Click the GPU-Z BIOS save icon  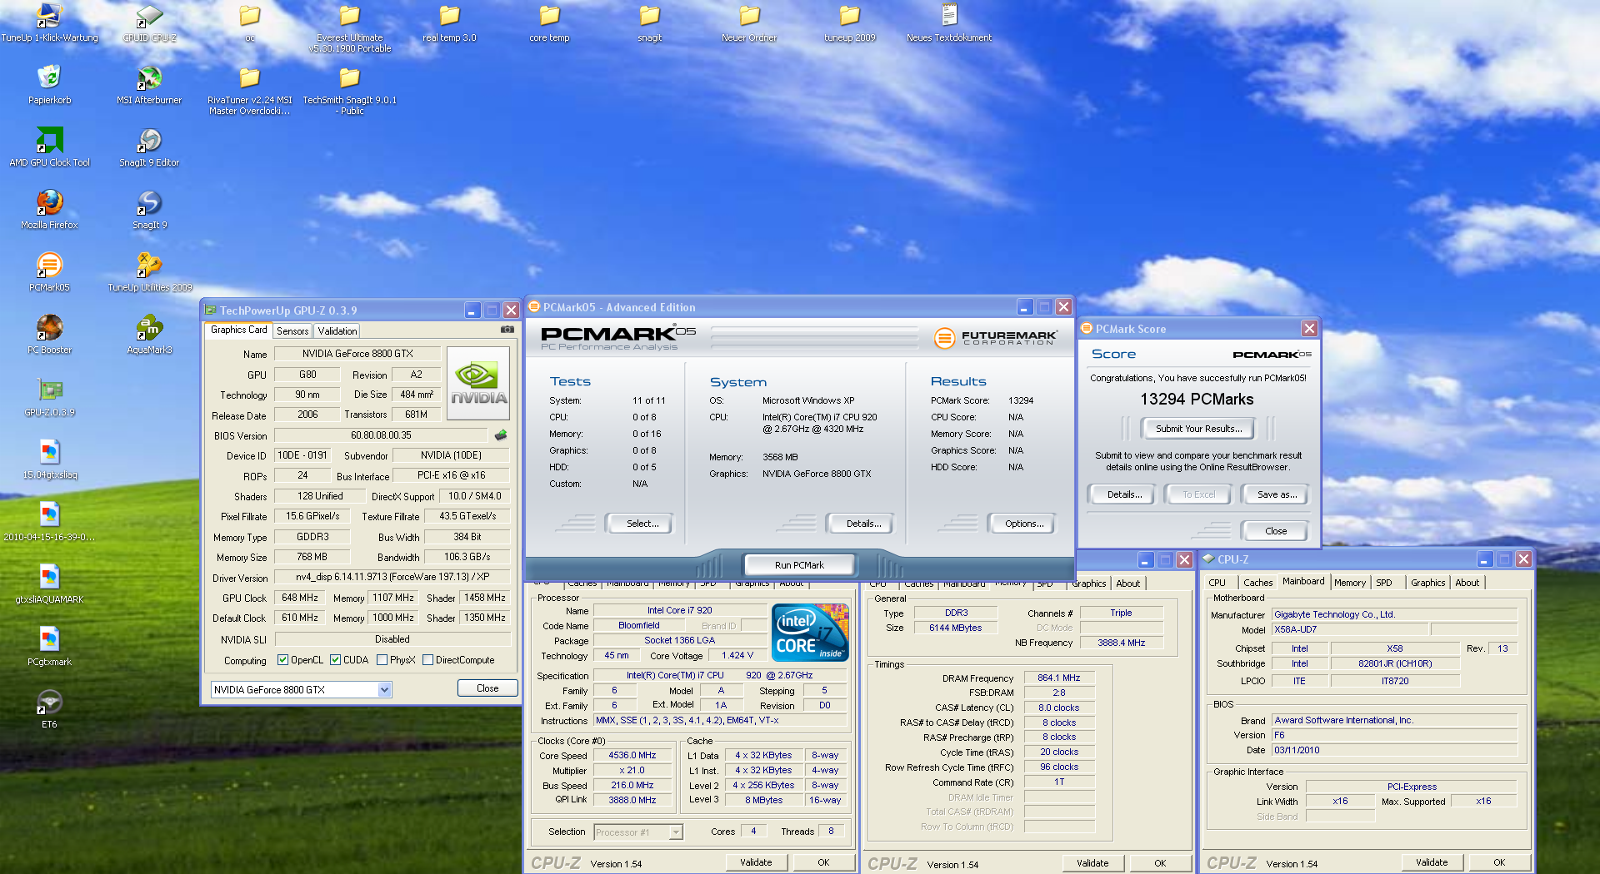click(x=501, y=435)
